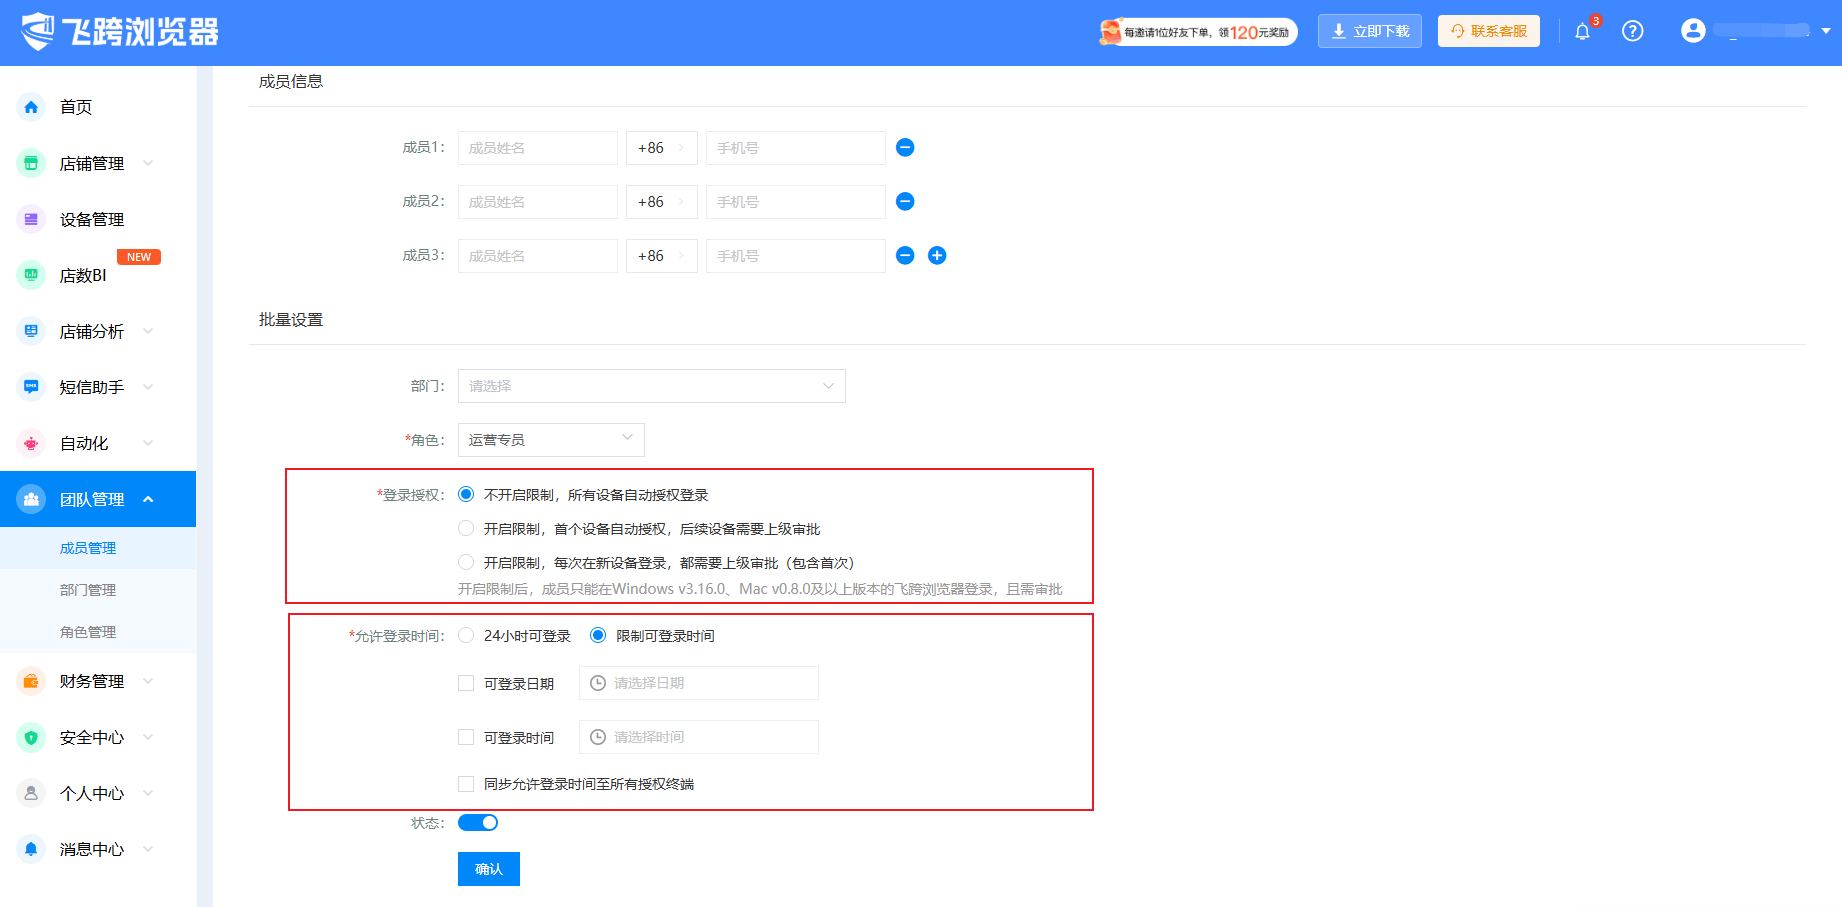Open 店数BI in sidebar

(83, 275)
